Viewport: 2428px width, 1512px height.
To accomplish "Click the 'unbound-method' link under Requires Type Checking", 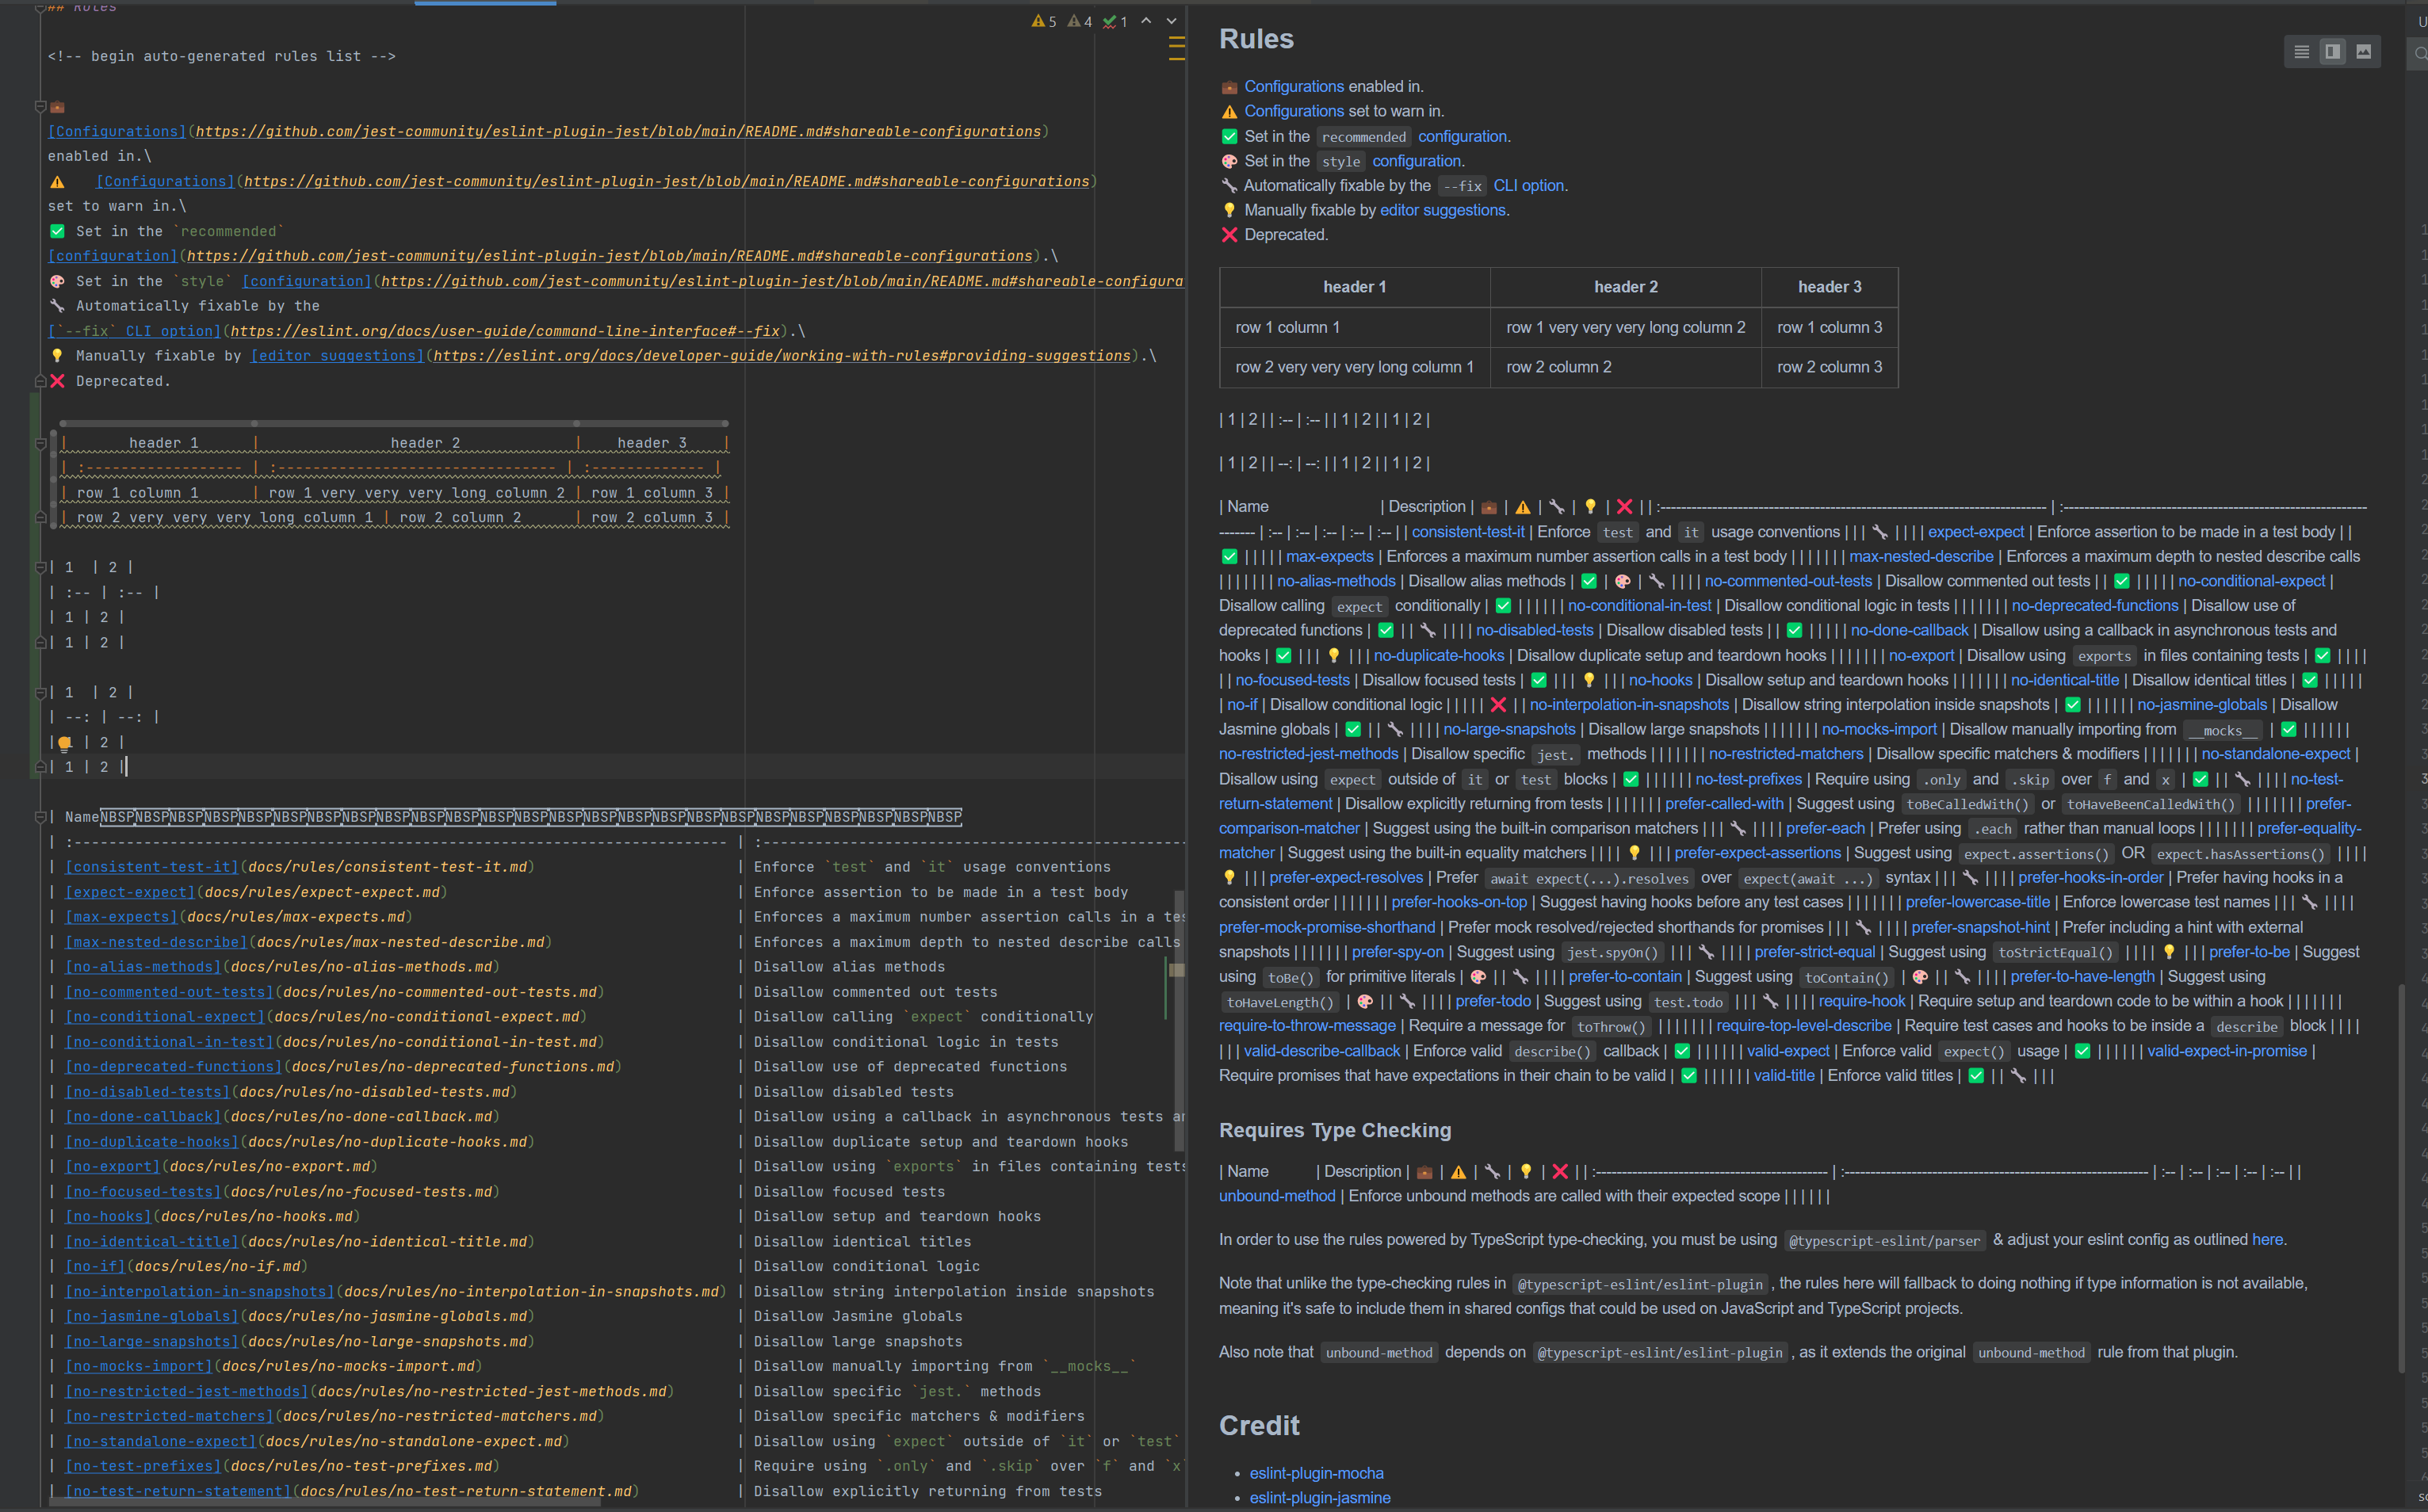I will click(1277, 1196).
